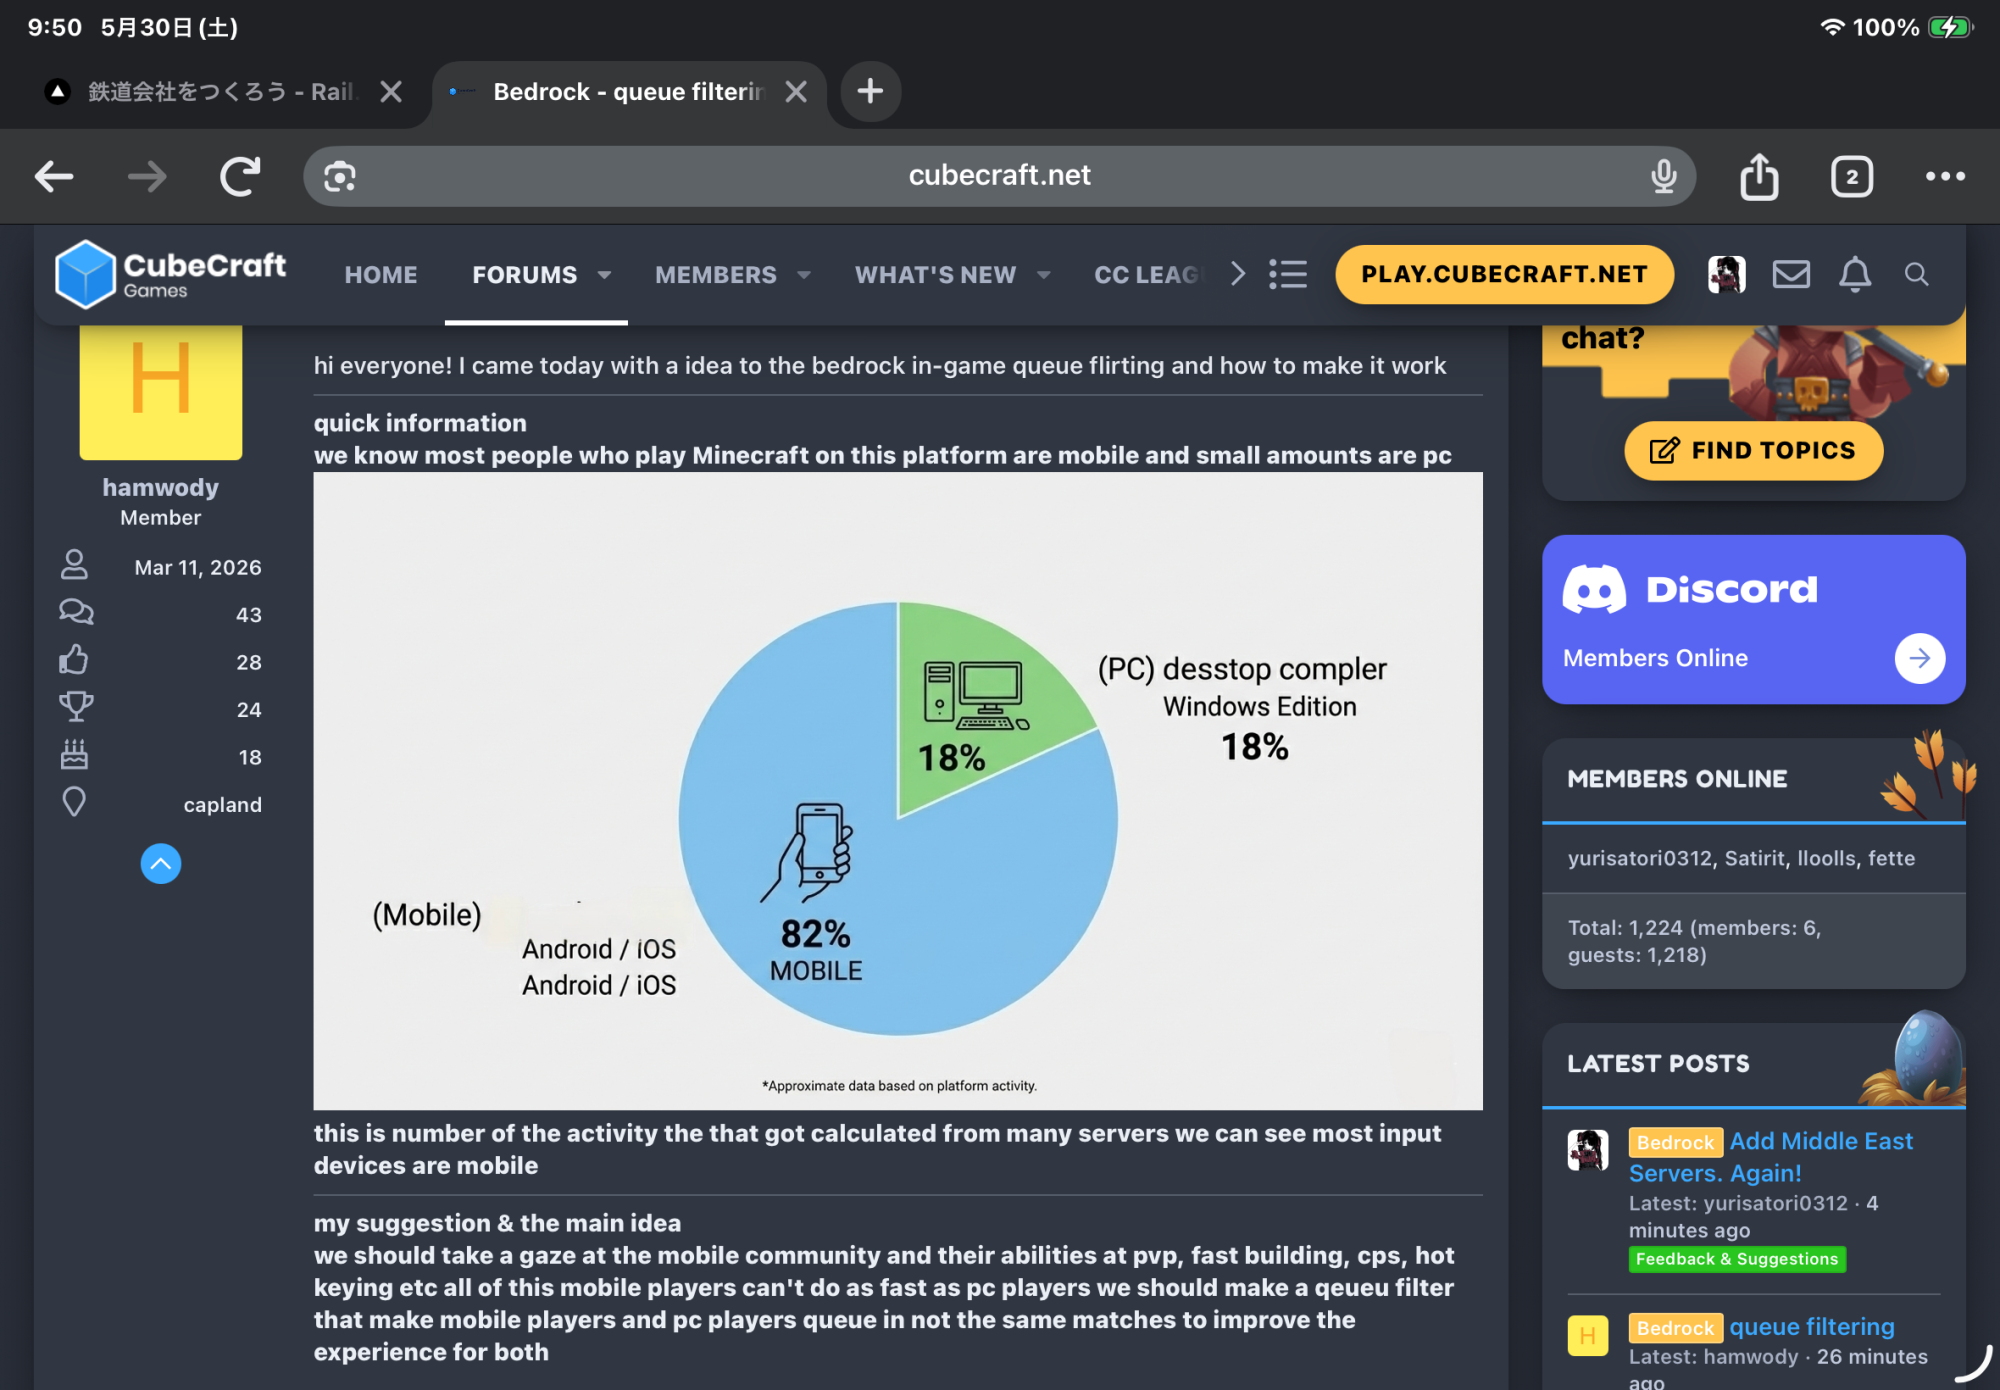Tap the Wi-Fi status icon
This screenshot has height=1390, width=2000.
[1832, 27]
